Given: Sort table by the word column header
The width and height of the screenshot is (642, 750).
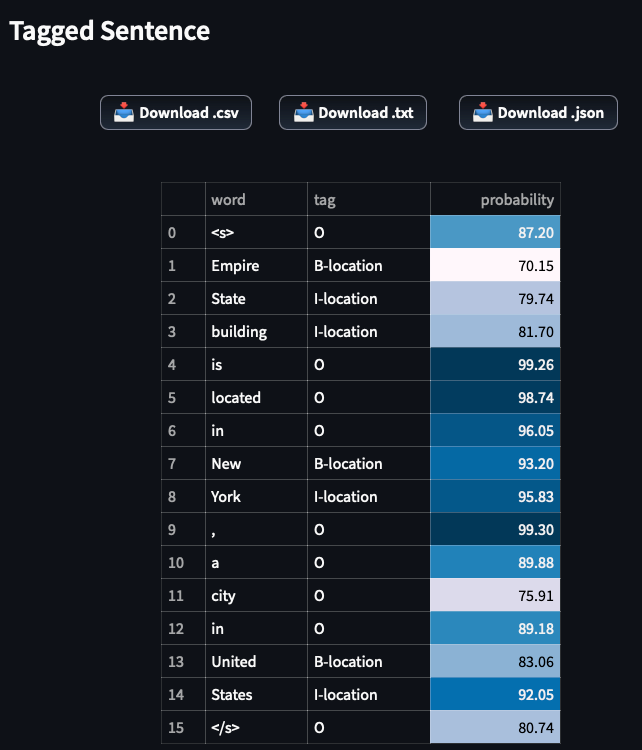Looking at the screenshot, I should point(256,200).
